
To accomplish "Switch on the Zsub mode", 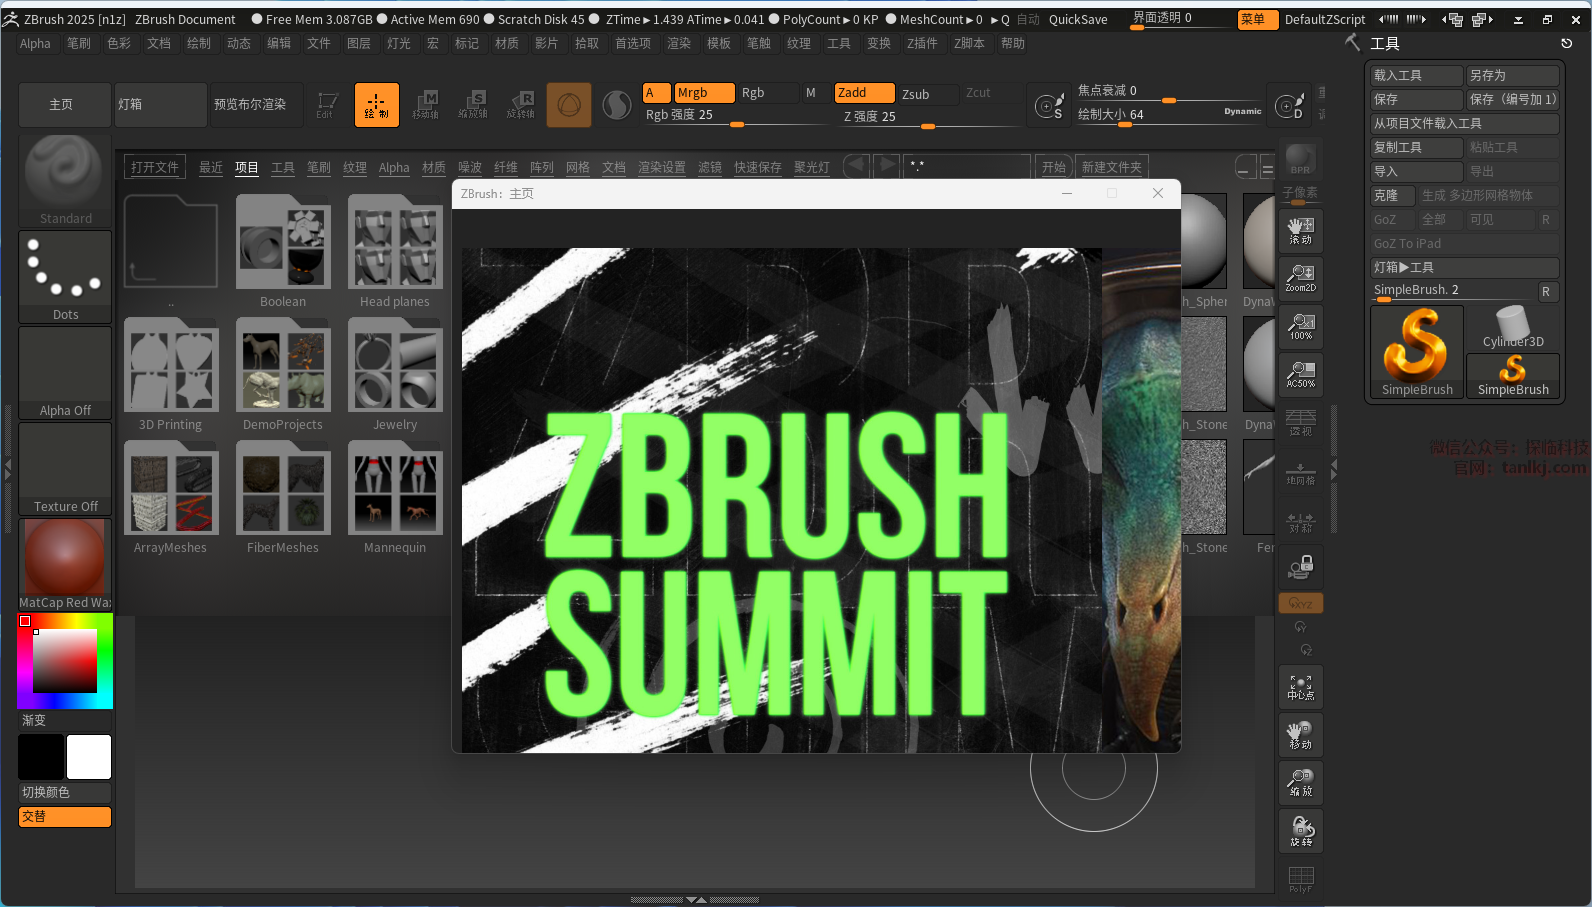I will [915, 94].
